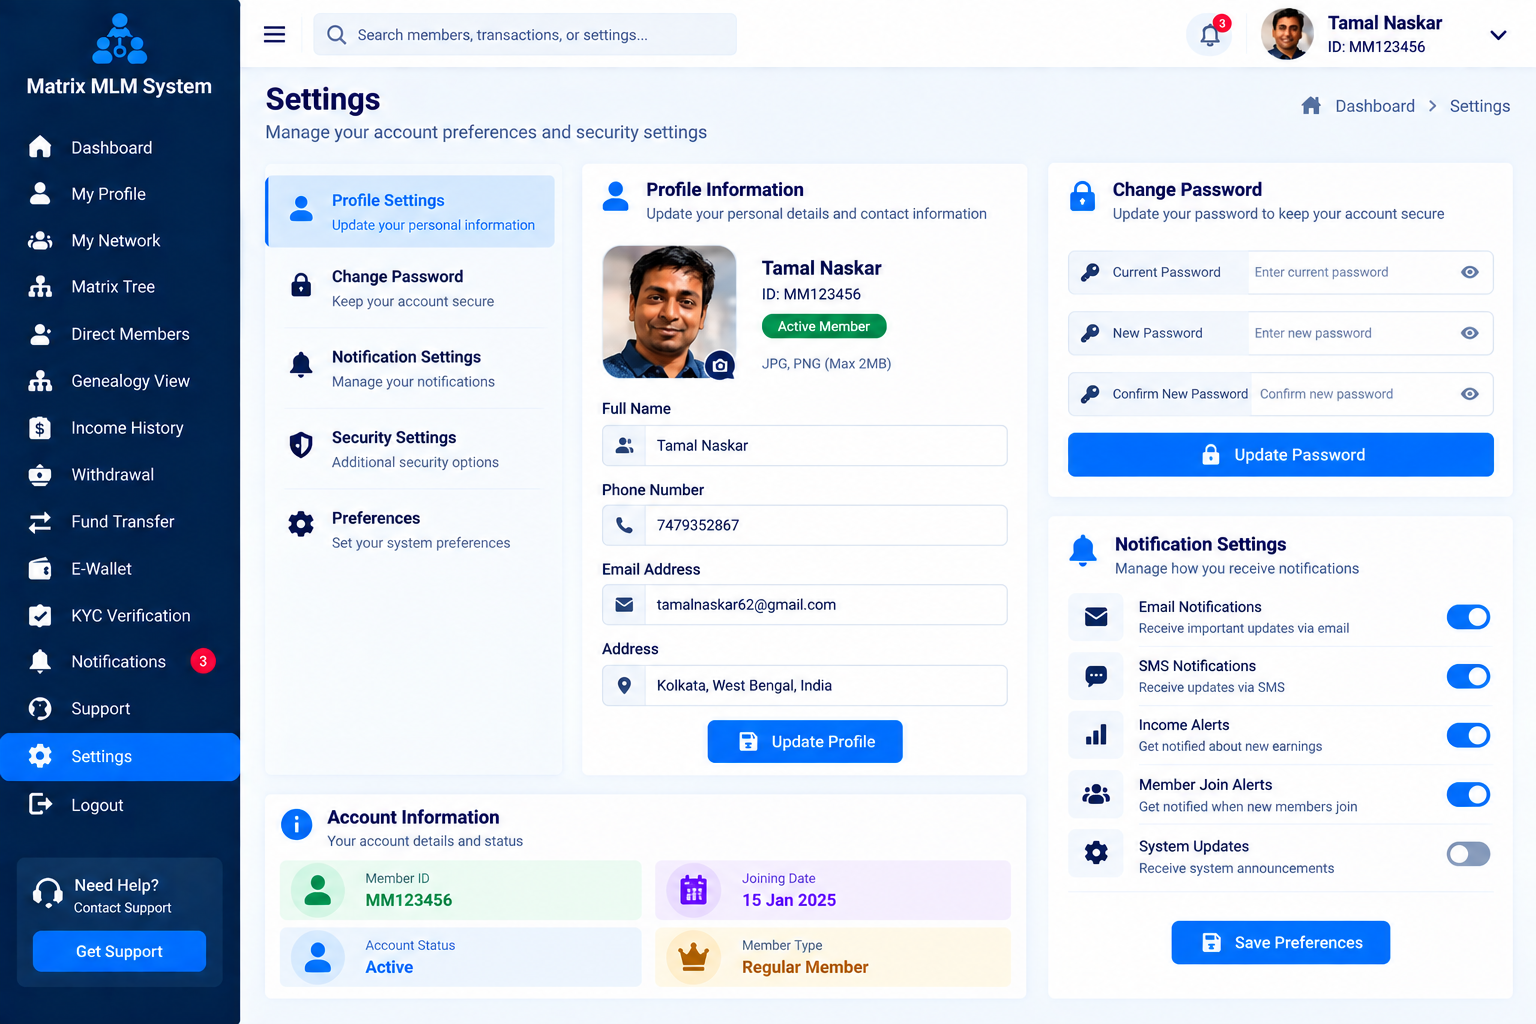Open My Network in the sidebar

pyautogui.click(x=120, y=241)
